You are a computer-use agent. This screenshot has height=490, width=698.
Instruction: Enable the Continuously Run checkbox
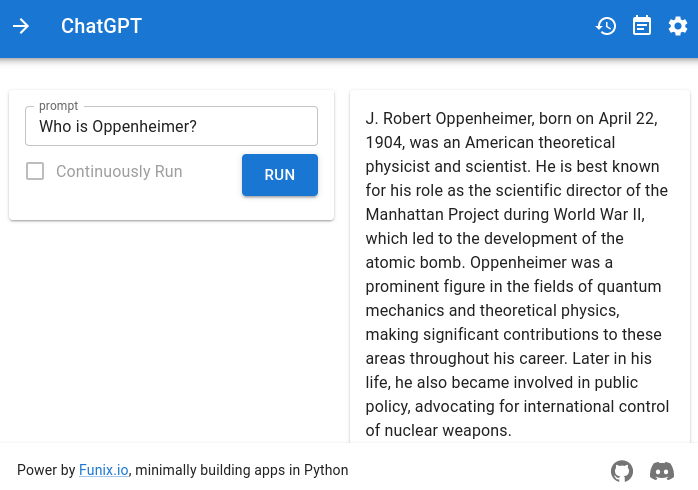click(35, 171)
